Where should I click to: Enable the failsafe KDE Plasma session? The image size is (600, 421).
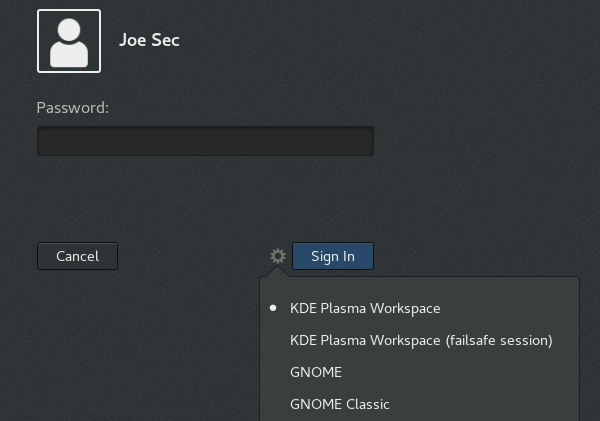coord(420,340)
